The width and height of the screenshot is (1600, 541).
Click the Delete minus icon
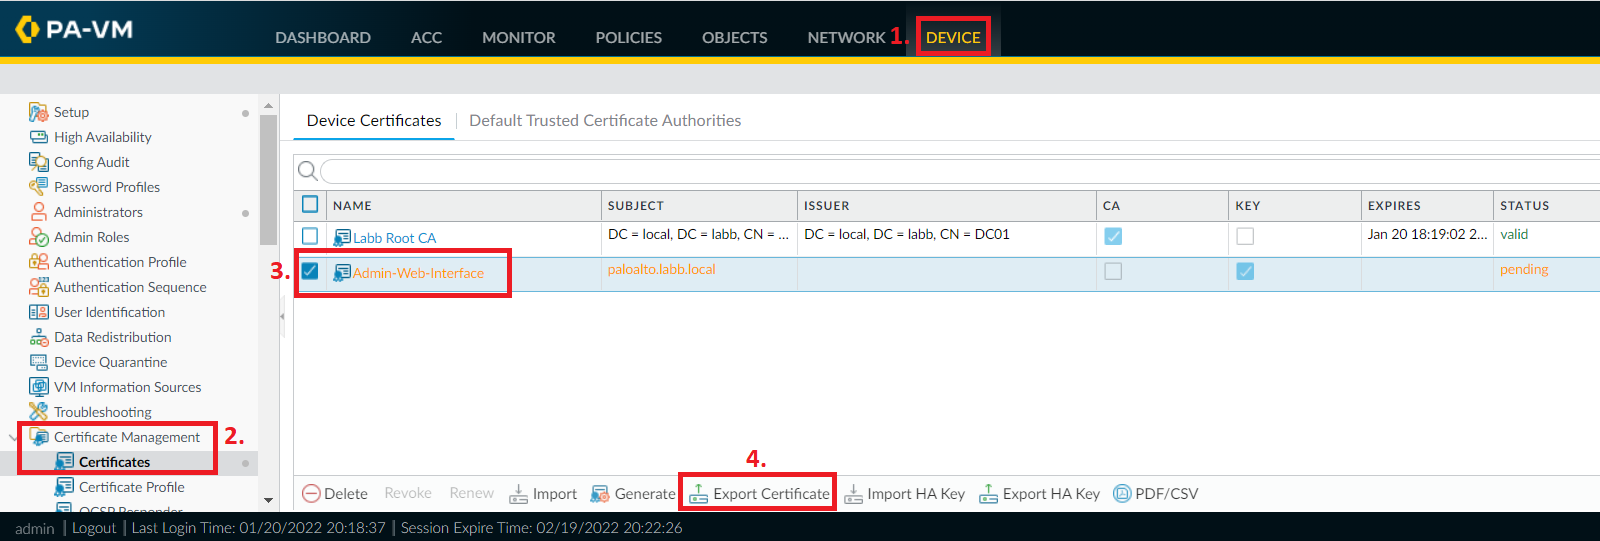[311, 494]
